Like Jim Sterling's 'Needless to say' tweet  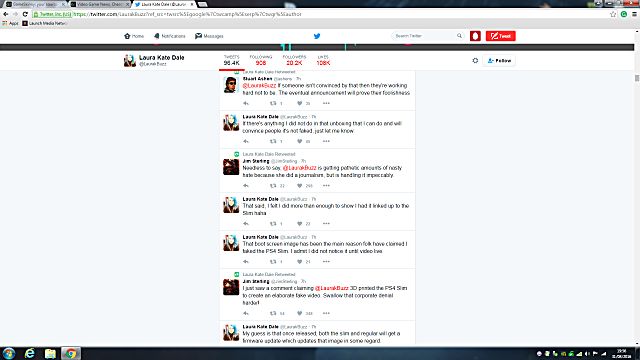(x=300, y=186)
